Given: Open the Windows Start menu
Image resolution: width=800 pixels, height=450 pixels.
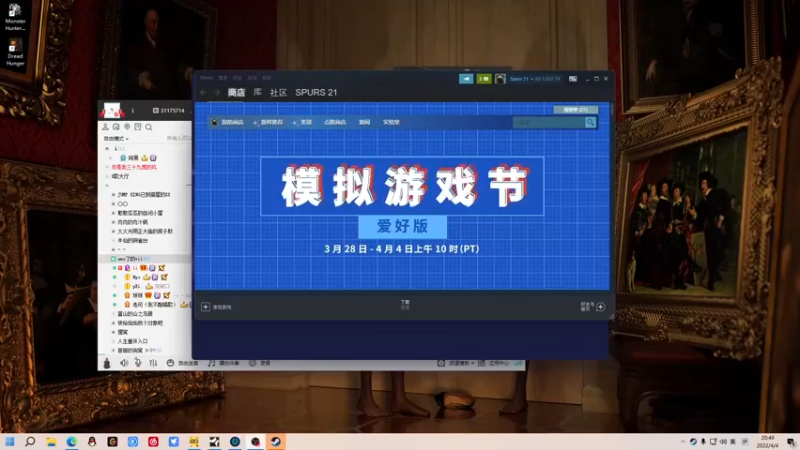Looking at the screenshot, I should pos(10,441).
